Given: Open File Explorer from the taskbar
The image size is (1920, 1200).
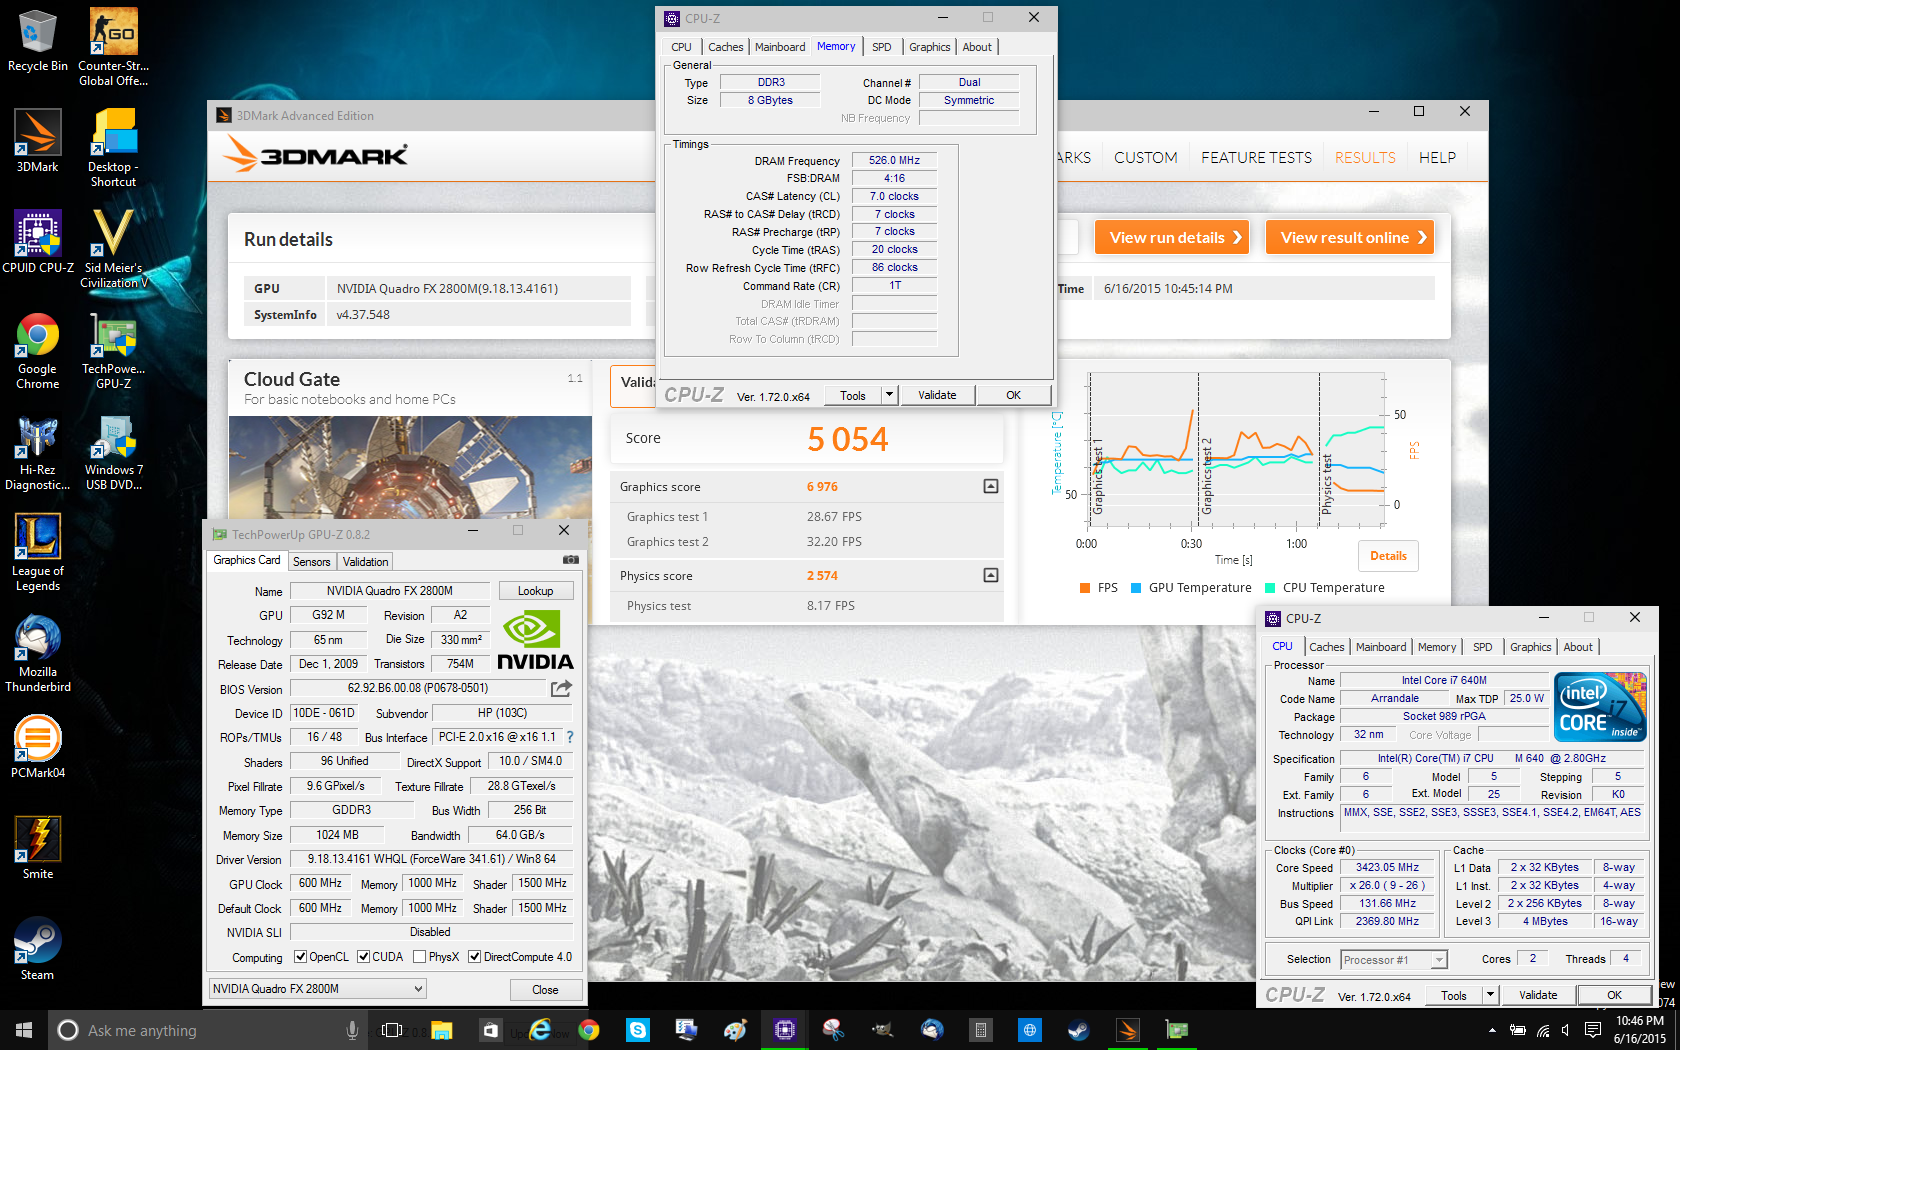Looking at the screenshot, I should (x=441, y=1030).
